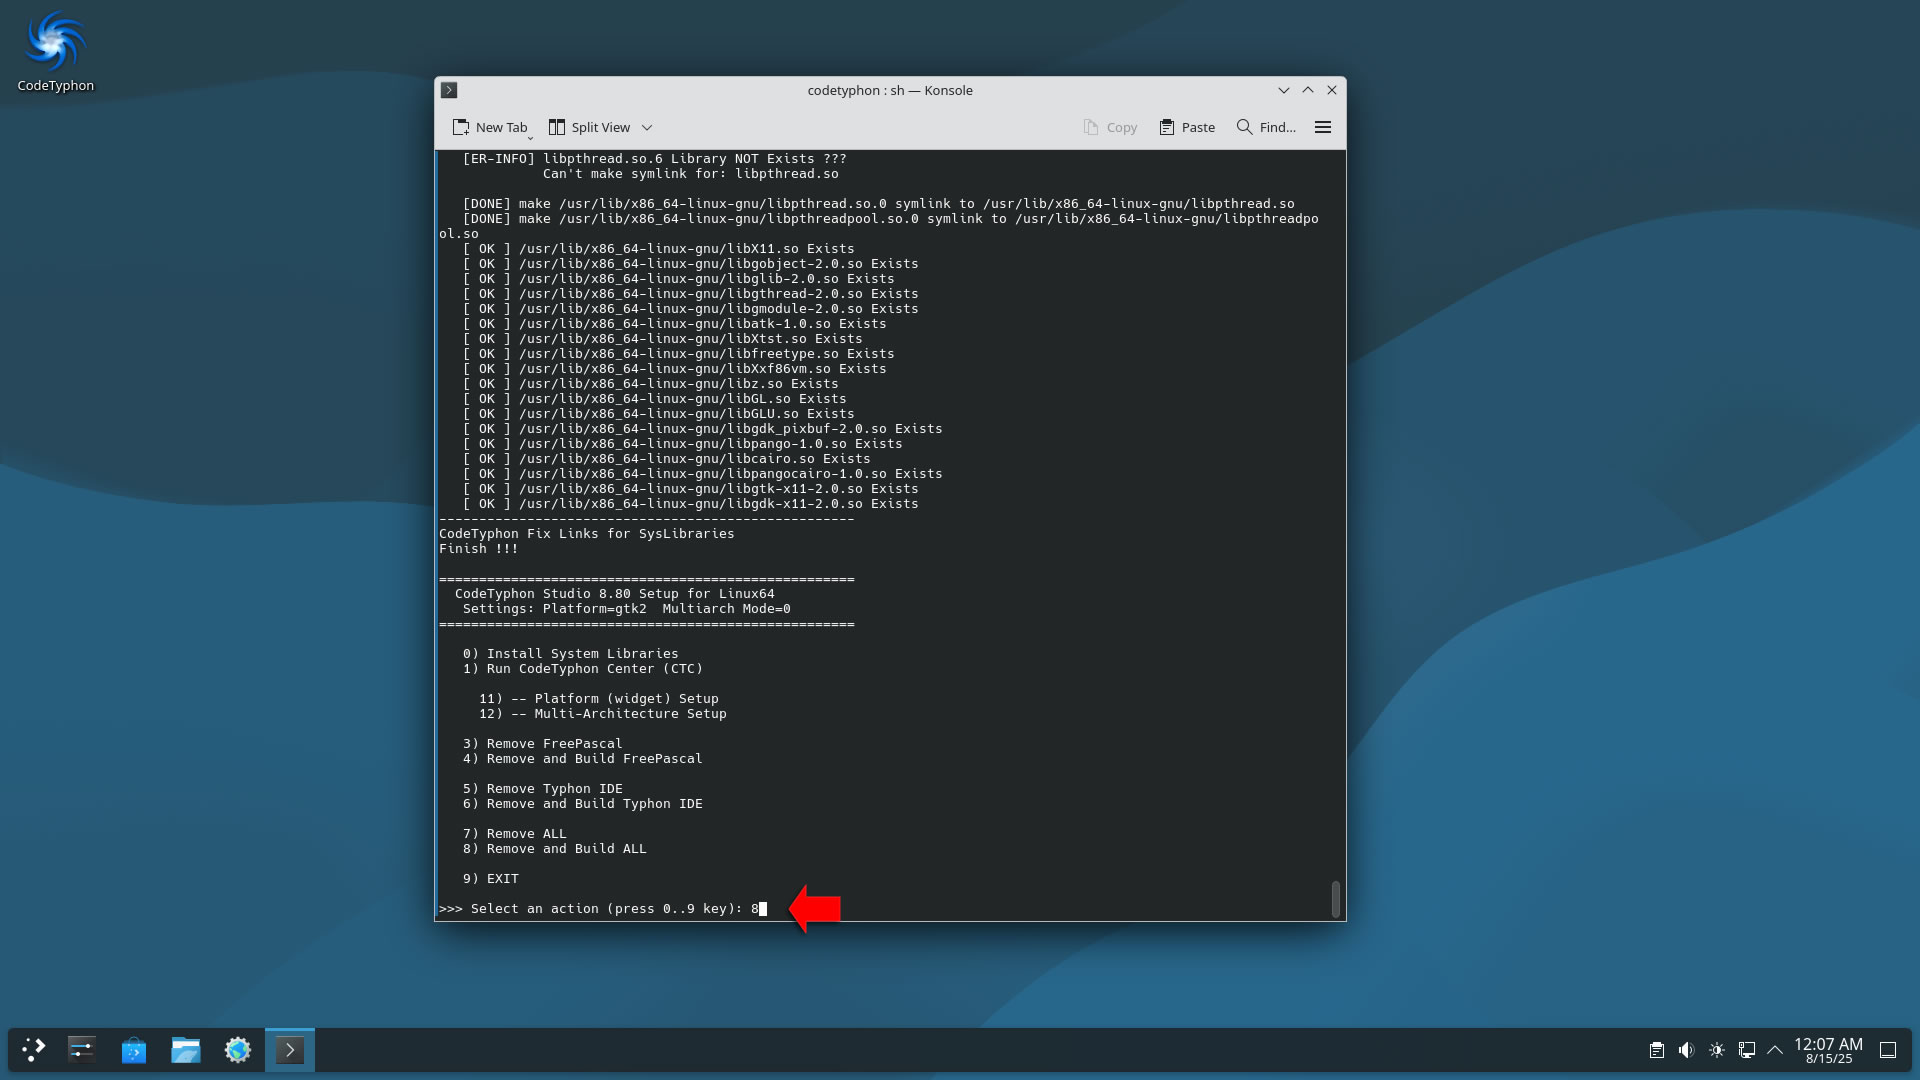
Task: Click the libcairo.so Exists line
Action: [667, 459]
